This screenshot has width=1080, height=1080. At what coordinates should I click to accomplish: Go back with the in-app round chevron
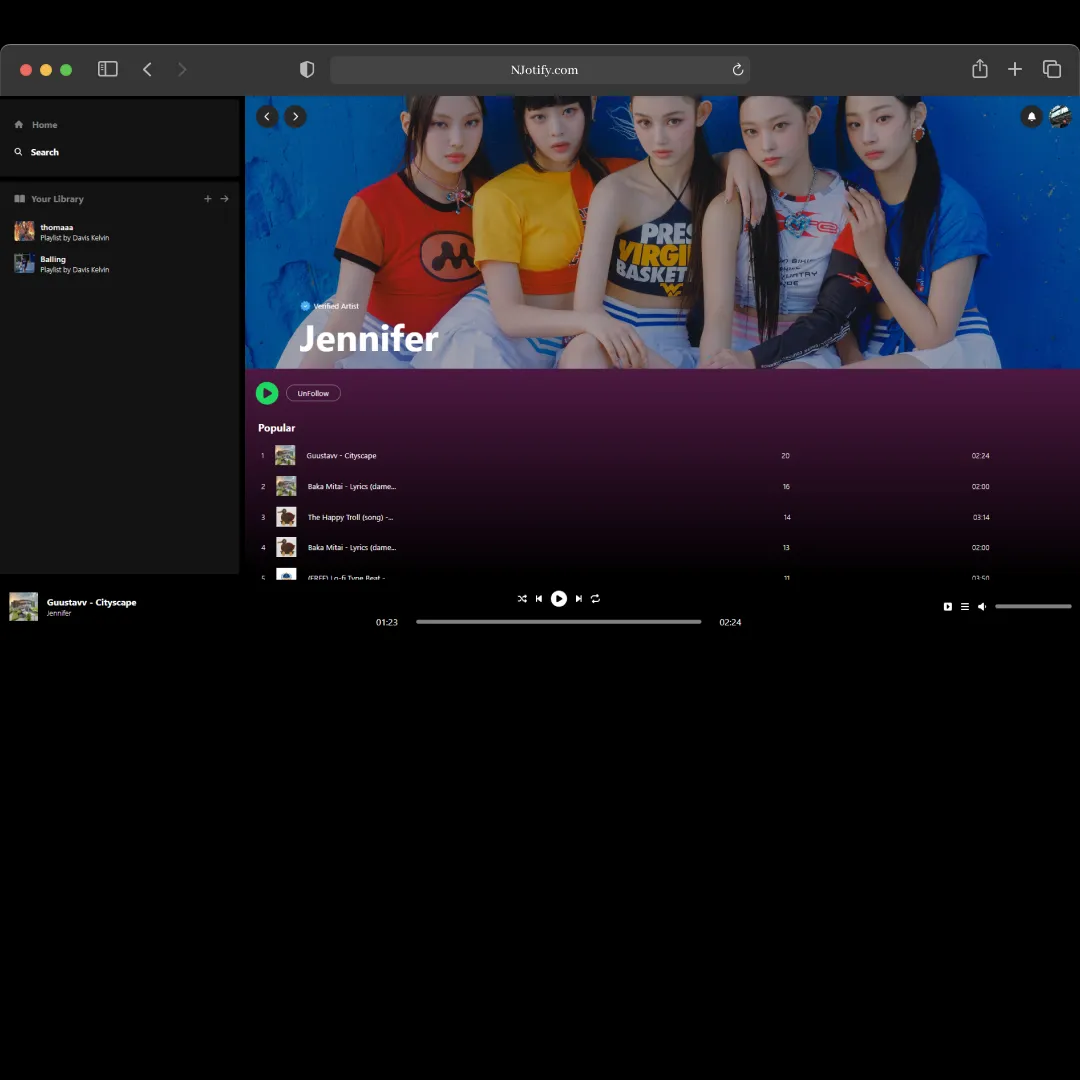267,116
